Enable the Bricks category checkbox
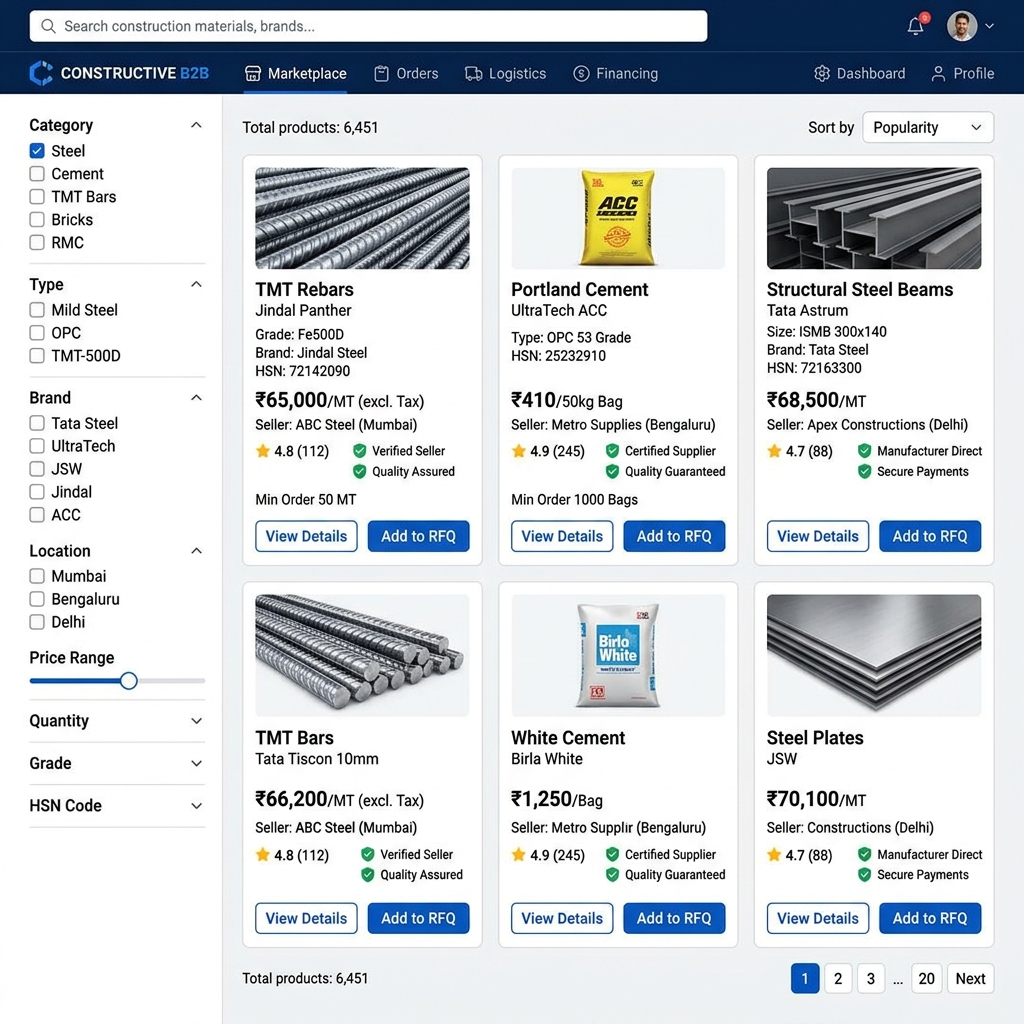This screenshot has width=1024, height=1024. point(37,219)
